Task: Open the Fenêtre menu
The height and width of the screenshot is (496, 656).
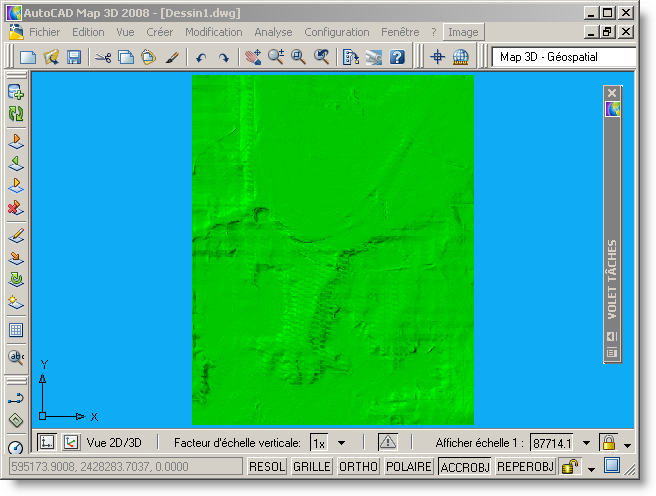Action: tap(400, 32)
